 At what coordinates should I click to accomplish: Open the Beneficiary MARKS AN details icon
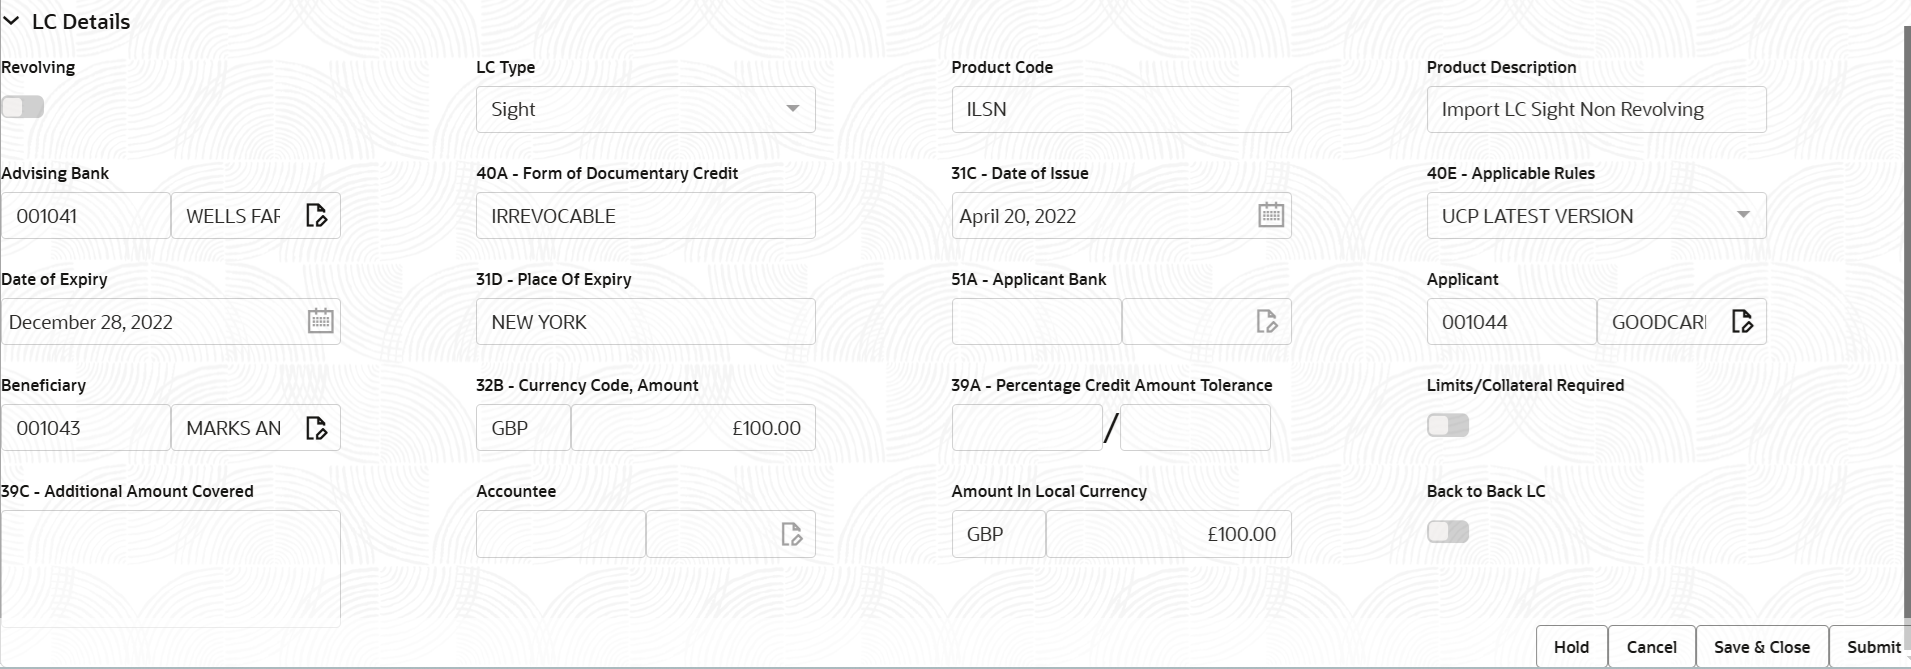(317, 427)
